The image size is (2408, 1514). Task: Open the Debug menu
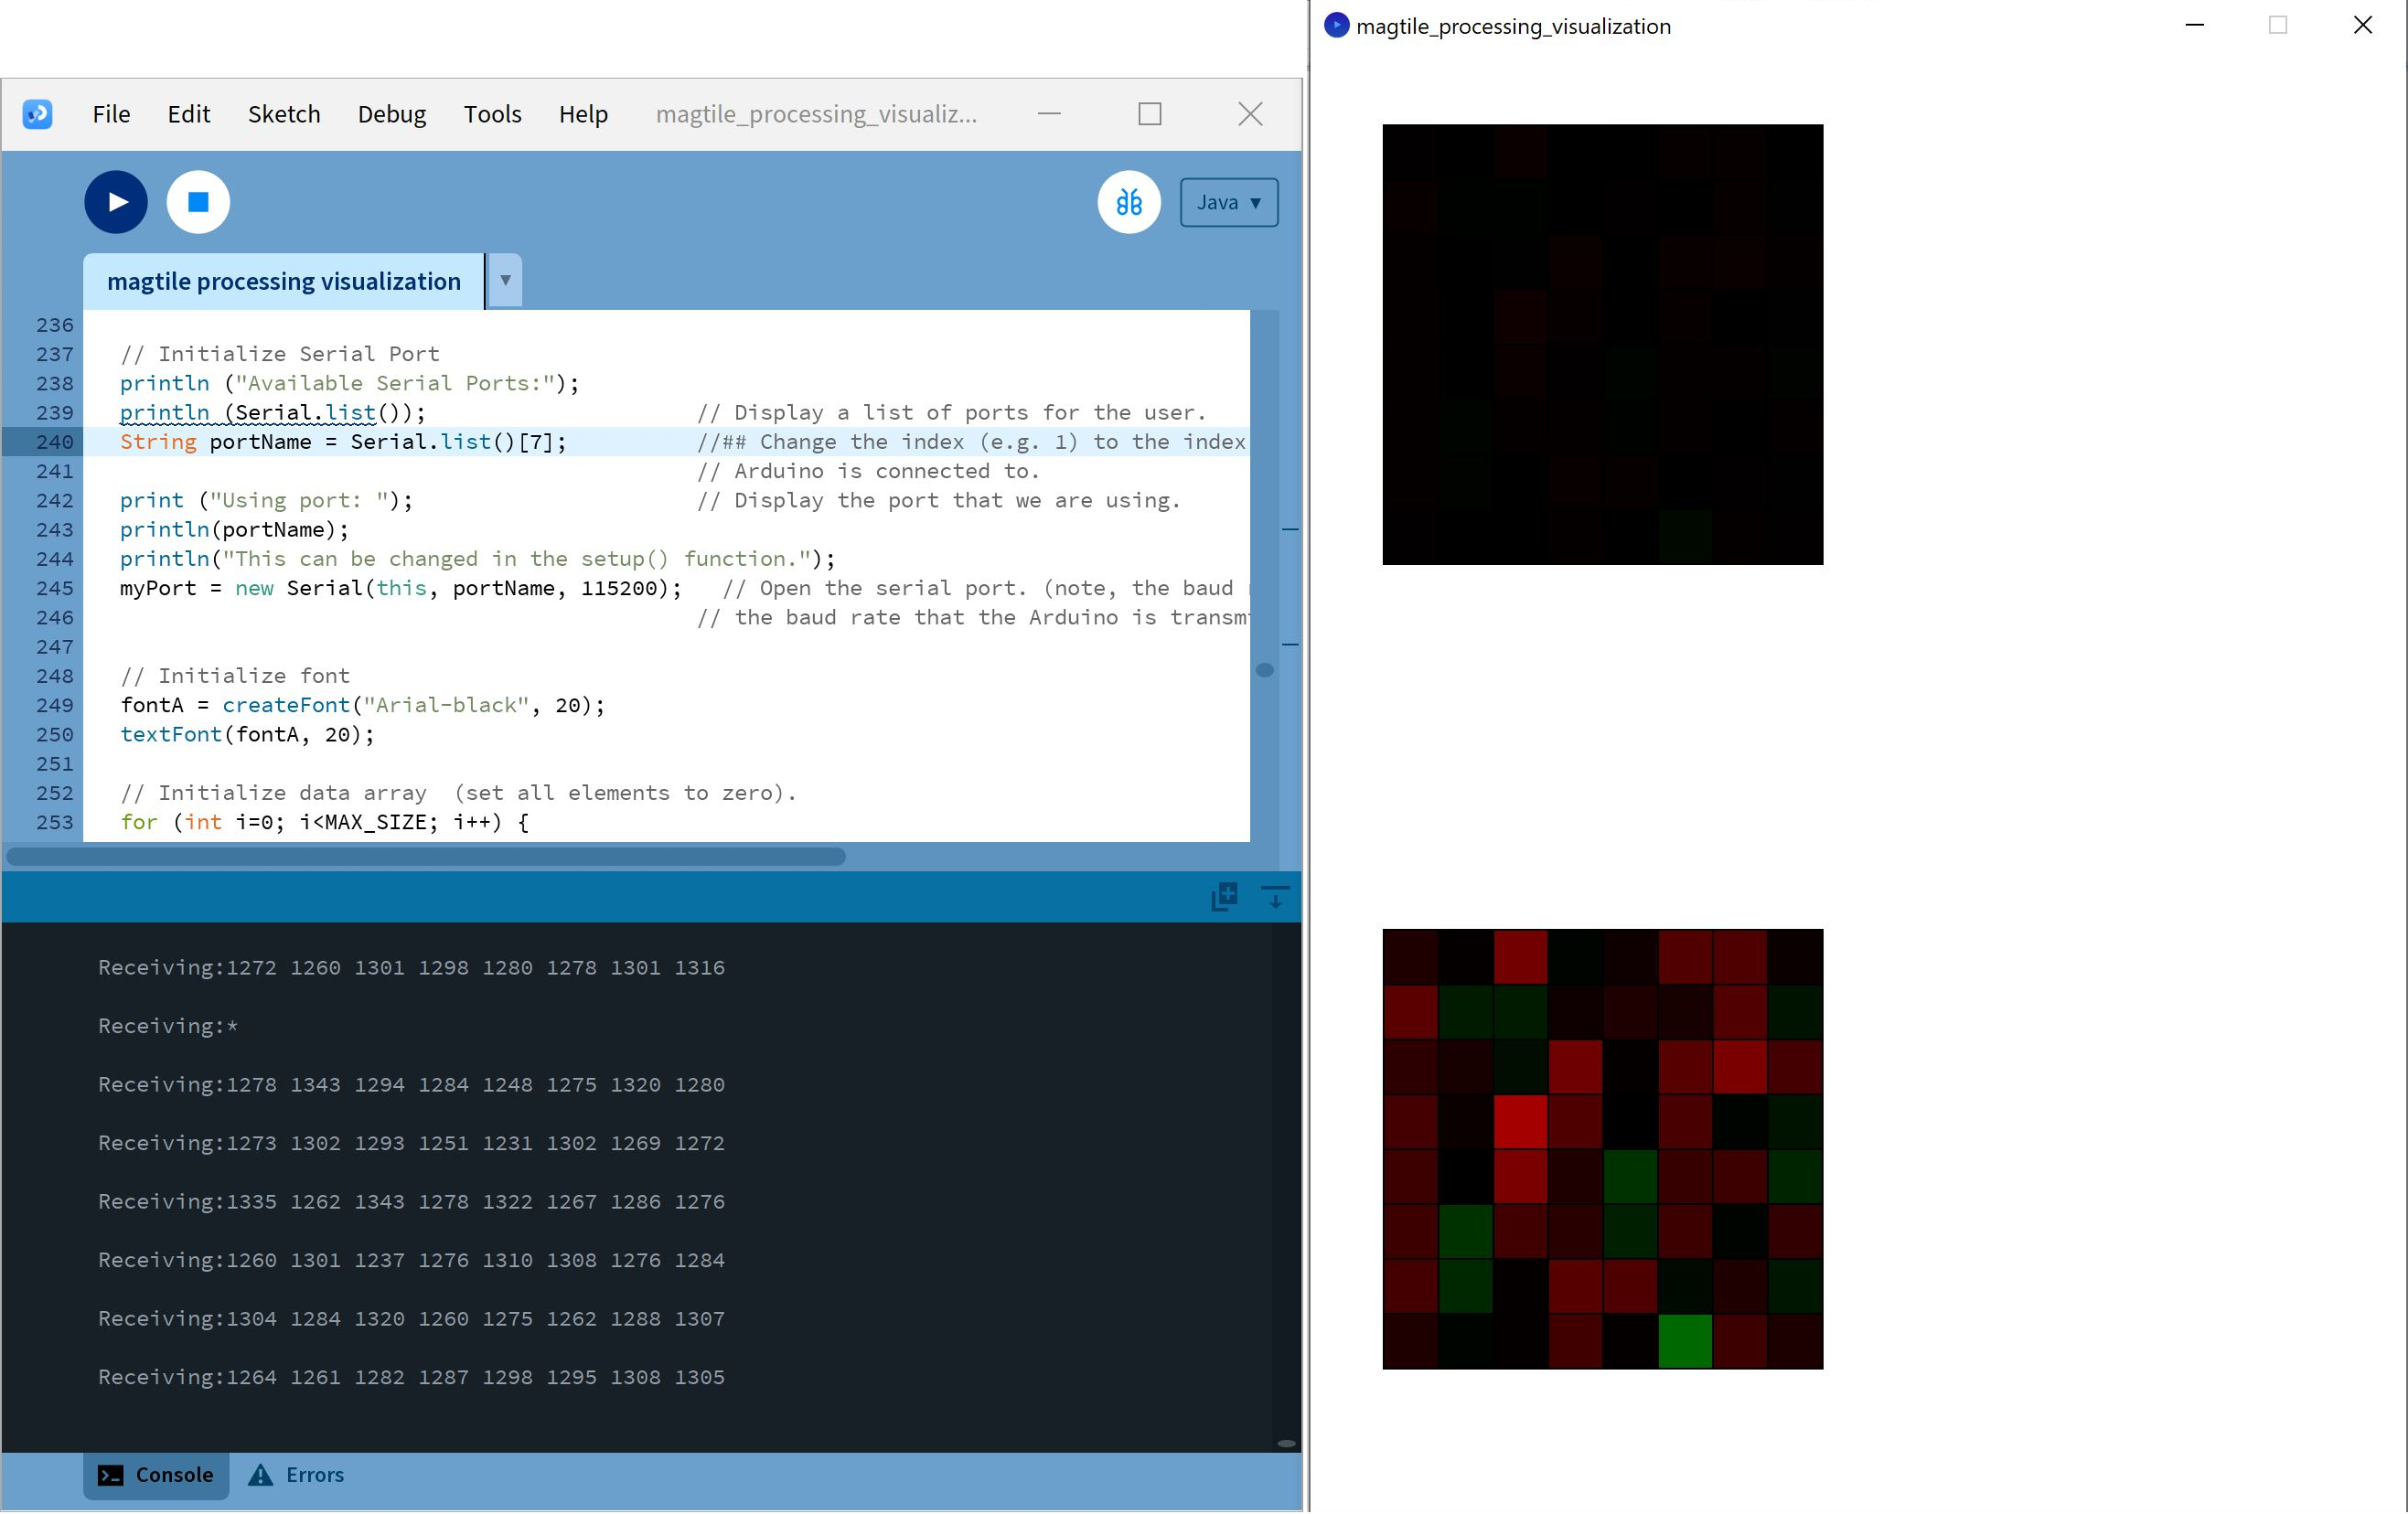[392, 114]
